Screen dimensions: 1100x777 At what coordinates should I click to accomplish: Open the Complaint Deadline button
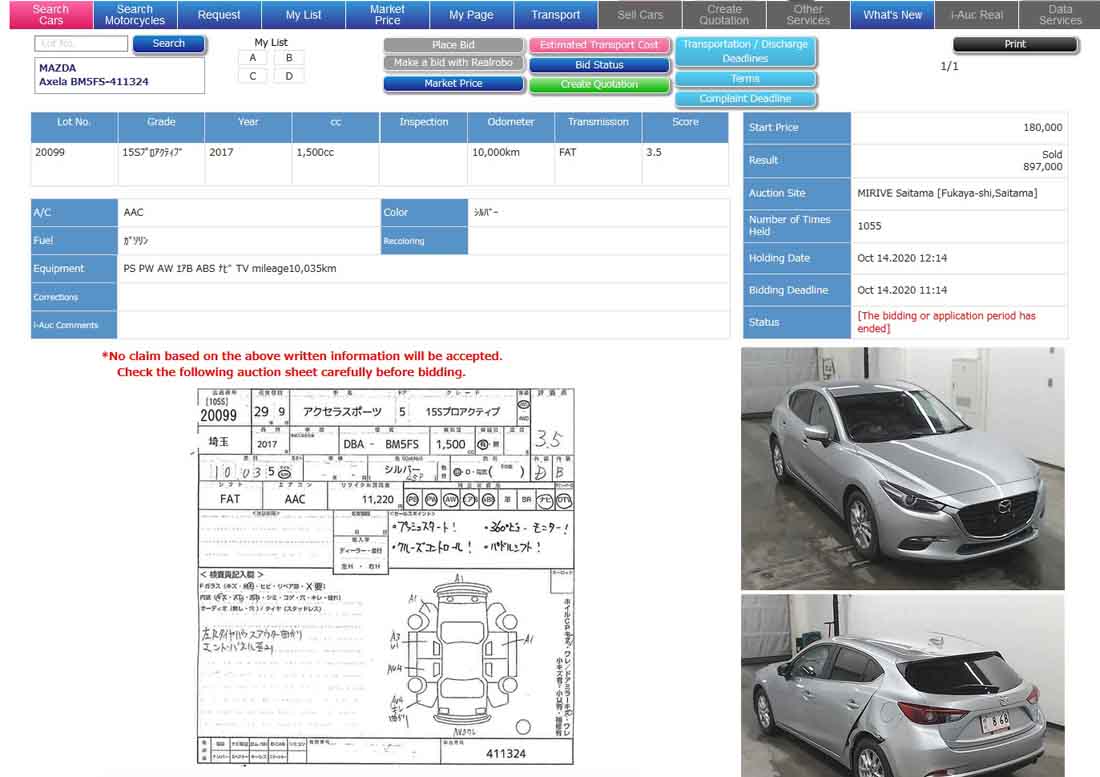[x=746, y=99]
